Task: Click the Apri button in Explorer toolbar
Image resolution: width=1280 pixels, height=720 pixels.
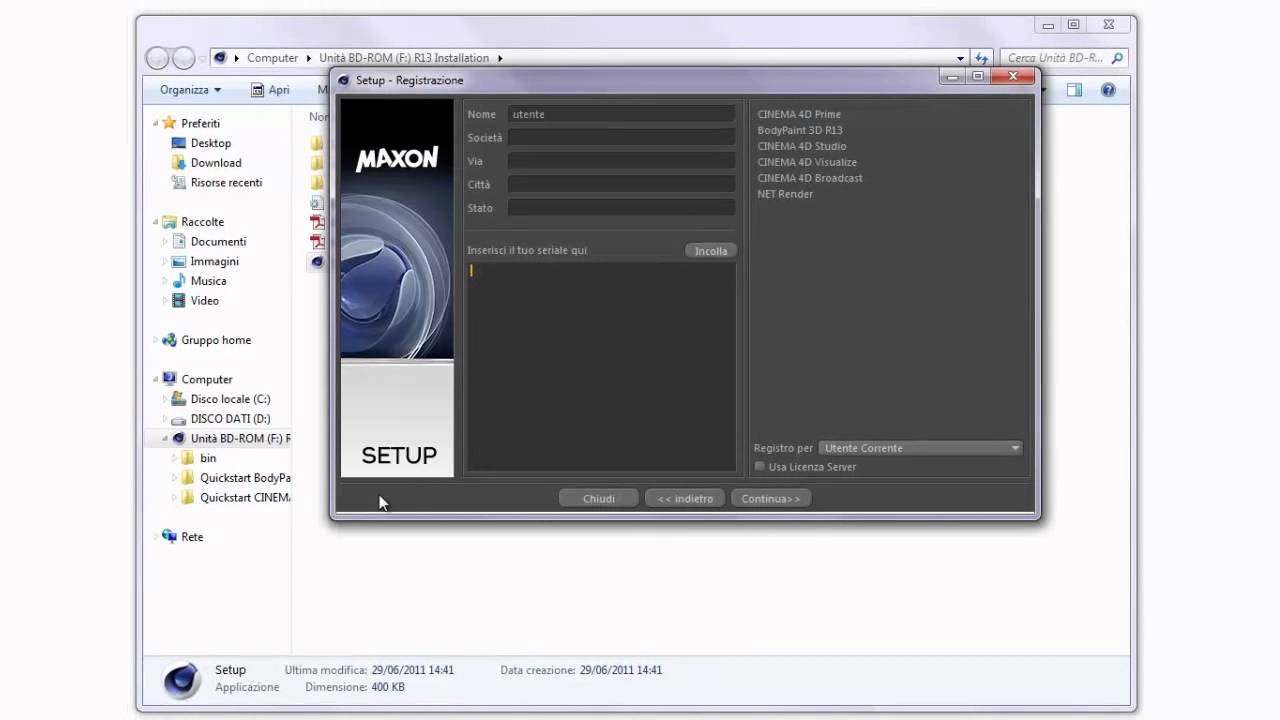Action: coord(270,90)
